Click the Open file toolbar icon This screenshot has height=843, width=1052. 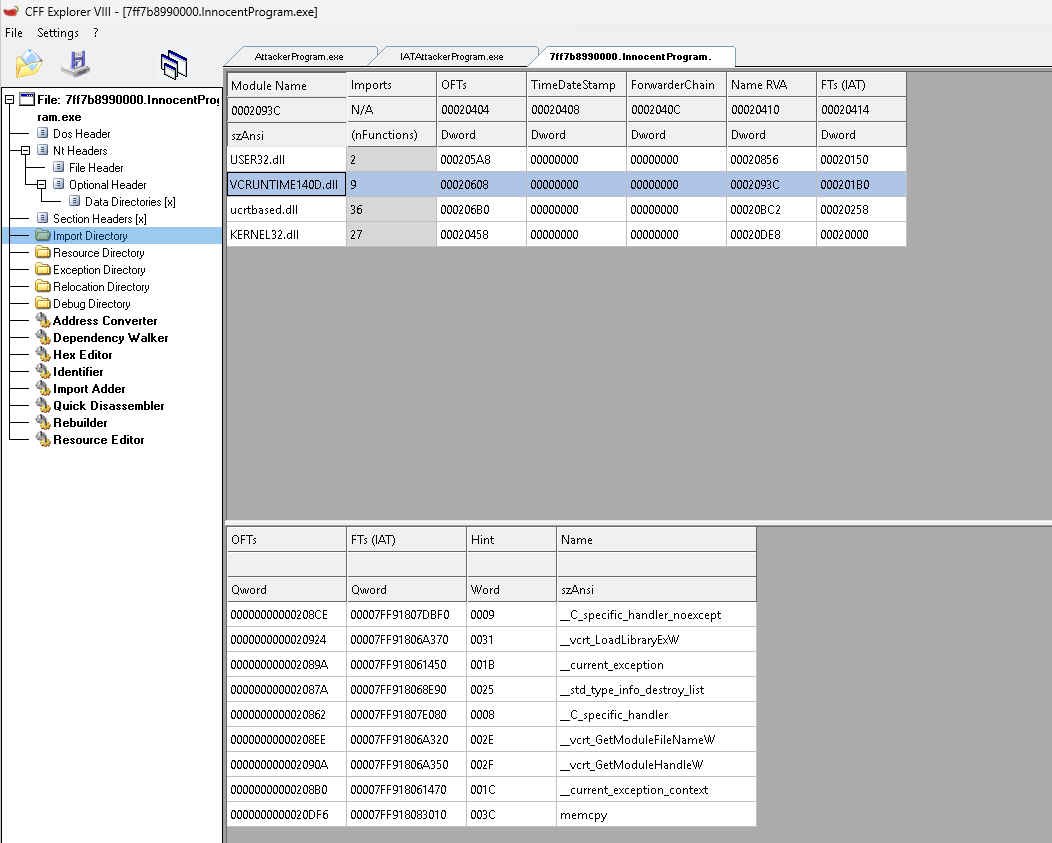coord(29,64)
